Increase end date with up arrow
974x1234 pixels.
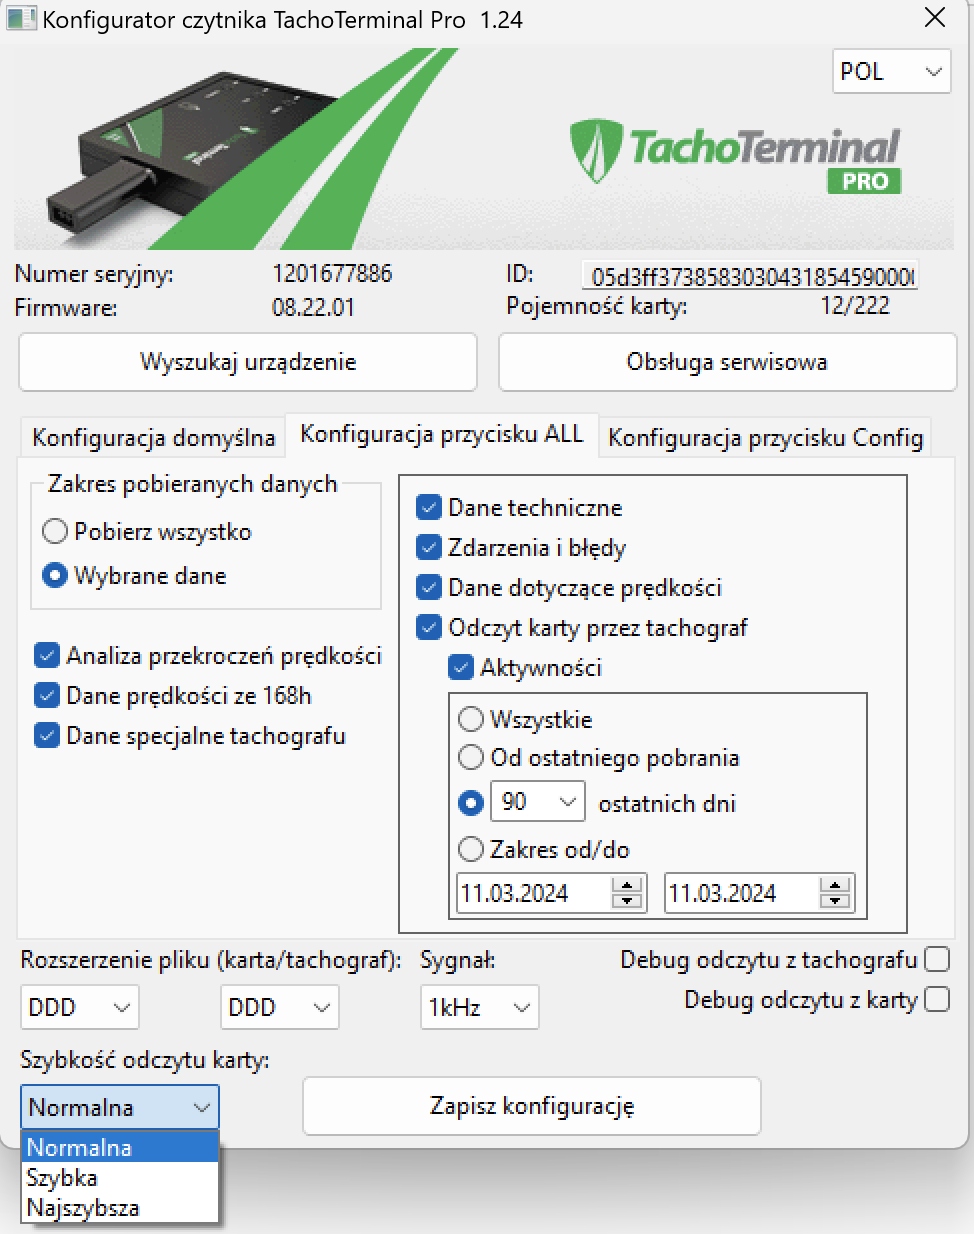point(835,885)
